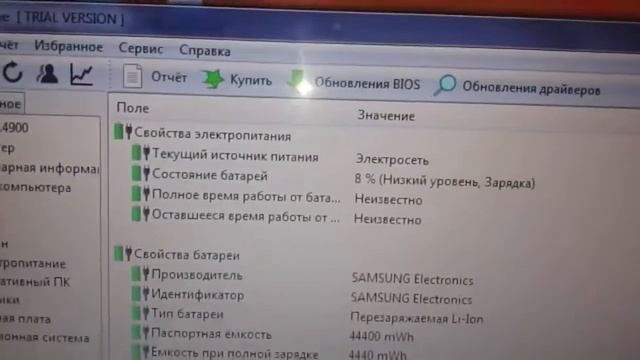Viewport: 640px width, 360px height.
Task: Click the Электросеть value
Action: coord(392,160)
